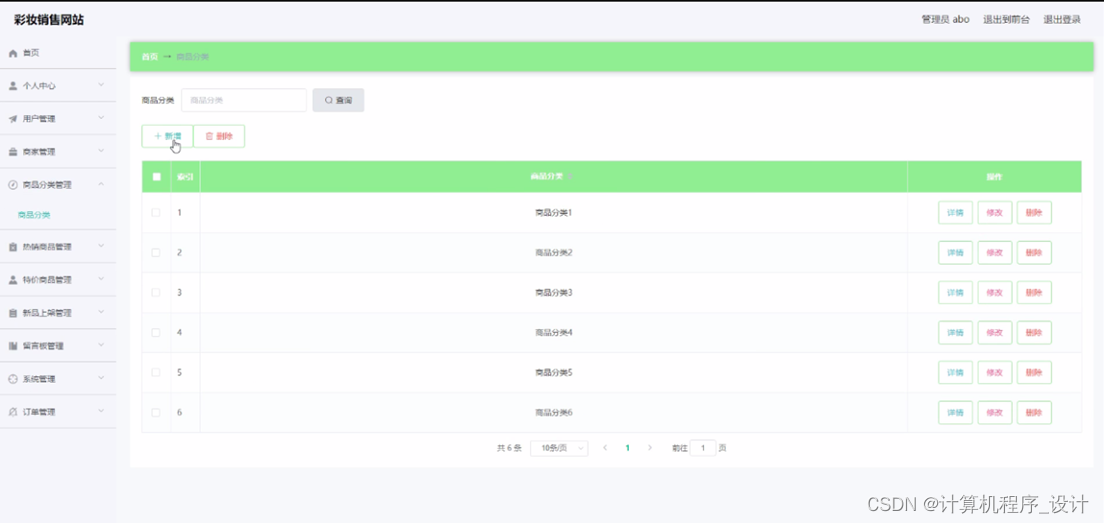Screen dimensions: 1104x523
Task: Go to next page arrow in pagination
Action: click(x=650, y=448)
